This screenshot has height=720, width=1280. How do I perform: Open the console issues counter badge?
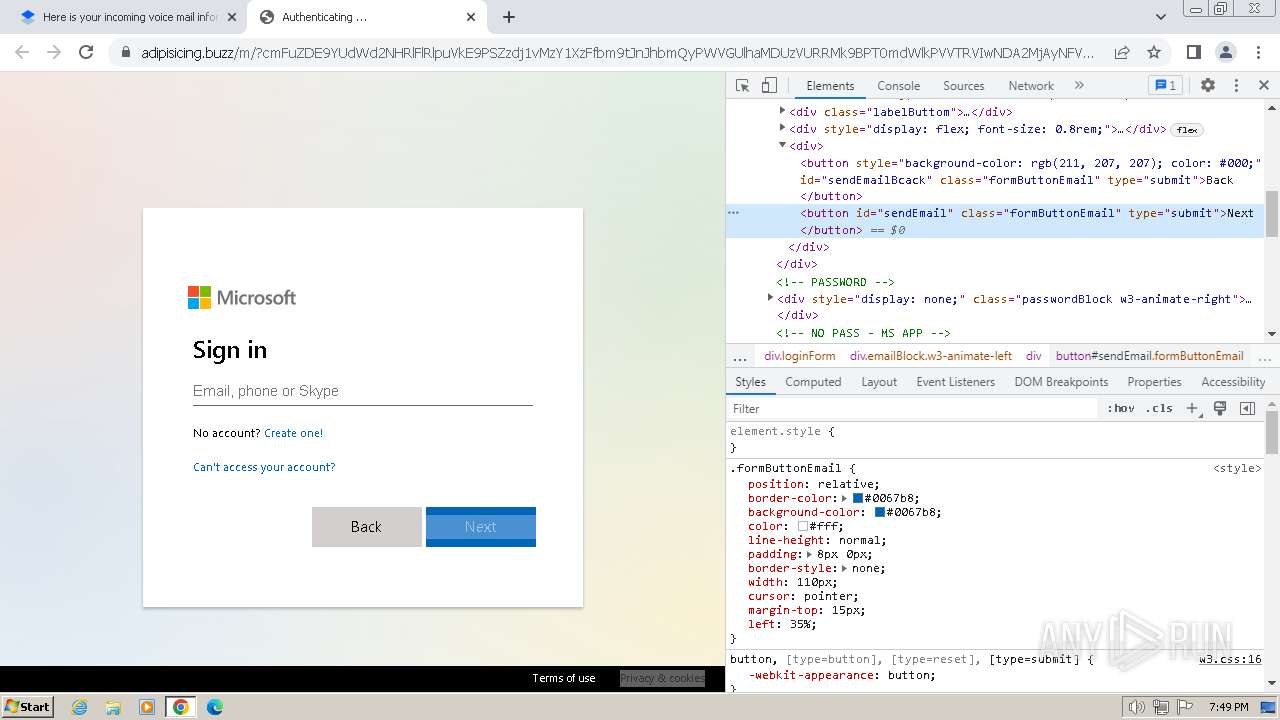click(x=1165, y=85)
